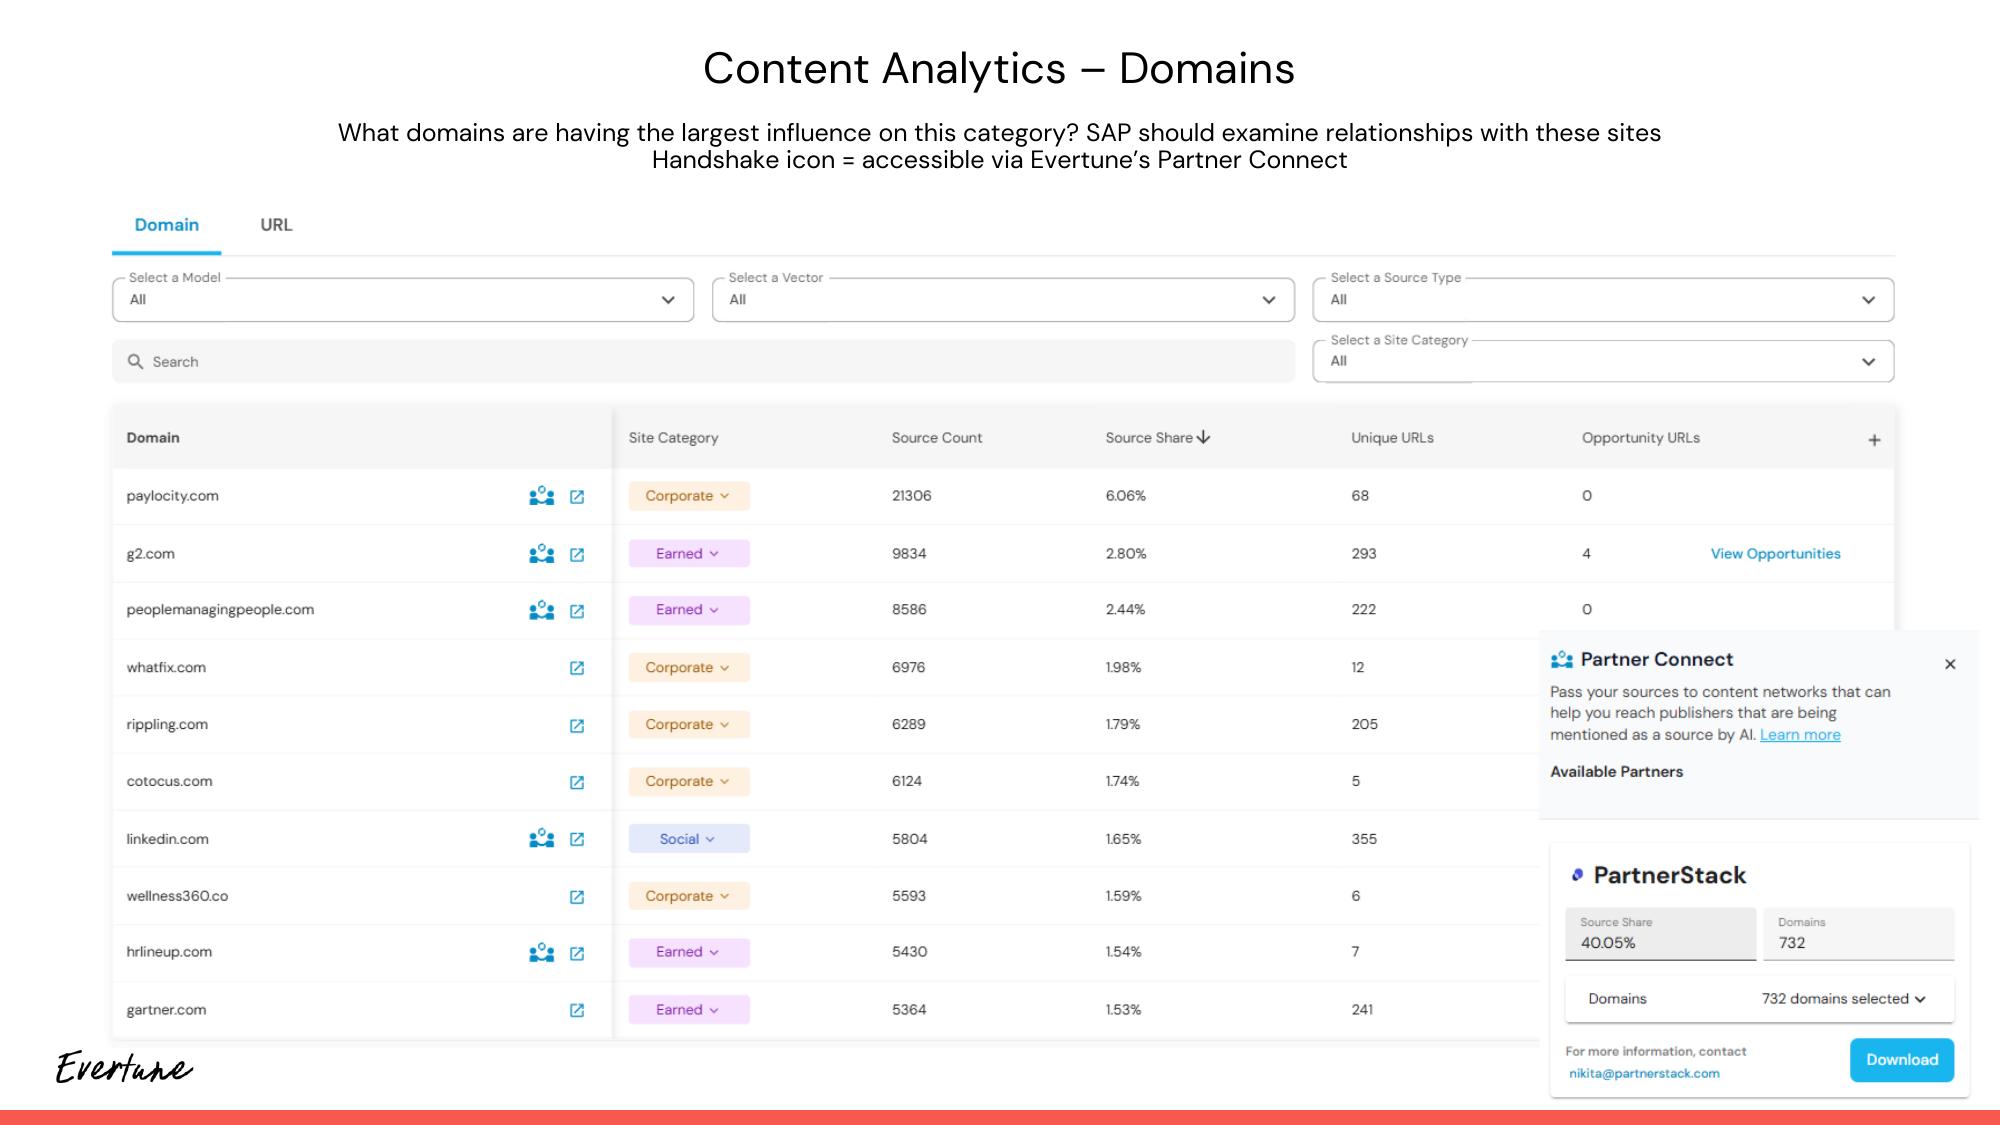Viewport: 2000px width, 1125px height.
Task: Toggle the Earned category pill for g2.com
Action: click(x=688, y=553)
